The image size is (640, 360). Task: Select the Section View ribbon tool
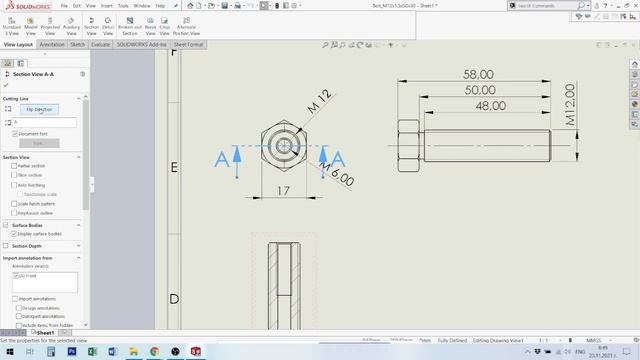coord(91,26)
